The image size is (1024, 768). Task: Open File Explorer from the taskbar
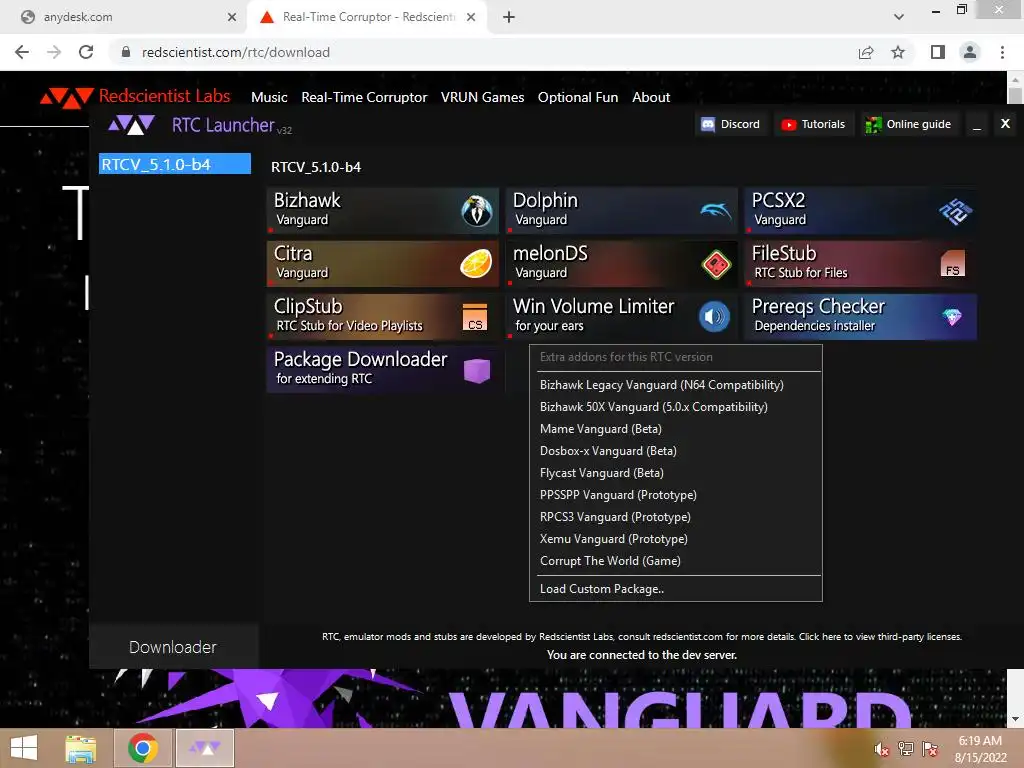pos(81,748)
